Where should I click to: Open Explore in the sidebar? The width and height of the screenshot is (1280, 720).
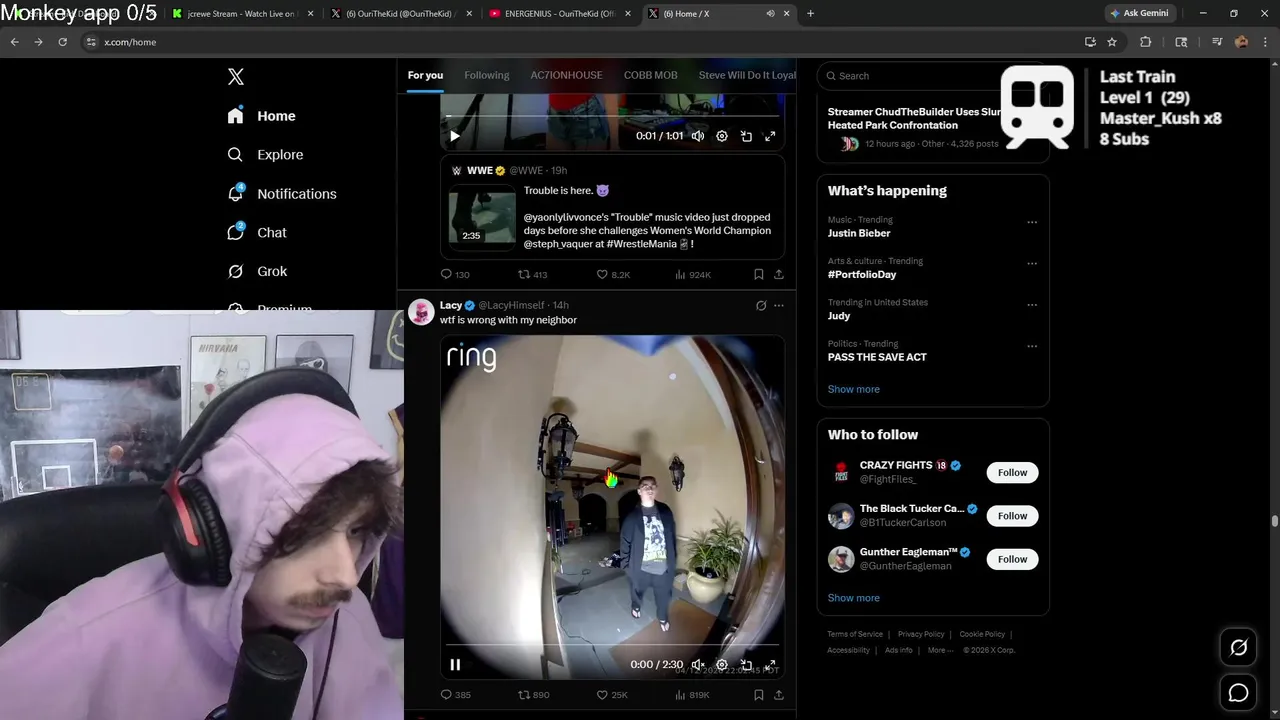pyautogui.click(x=265, y=155)
